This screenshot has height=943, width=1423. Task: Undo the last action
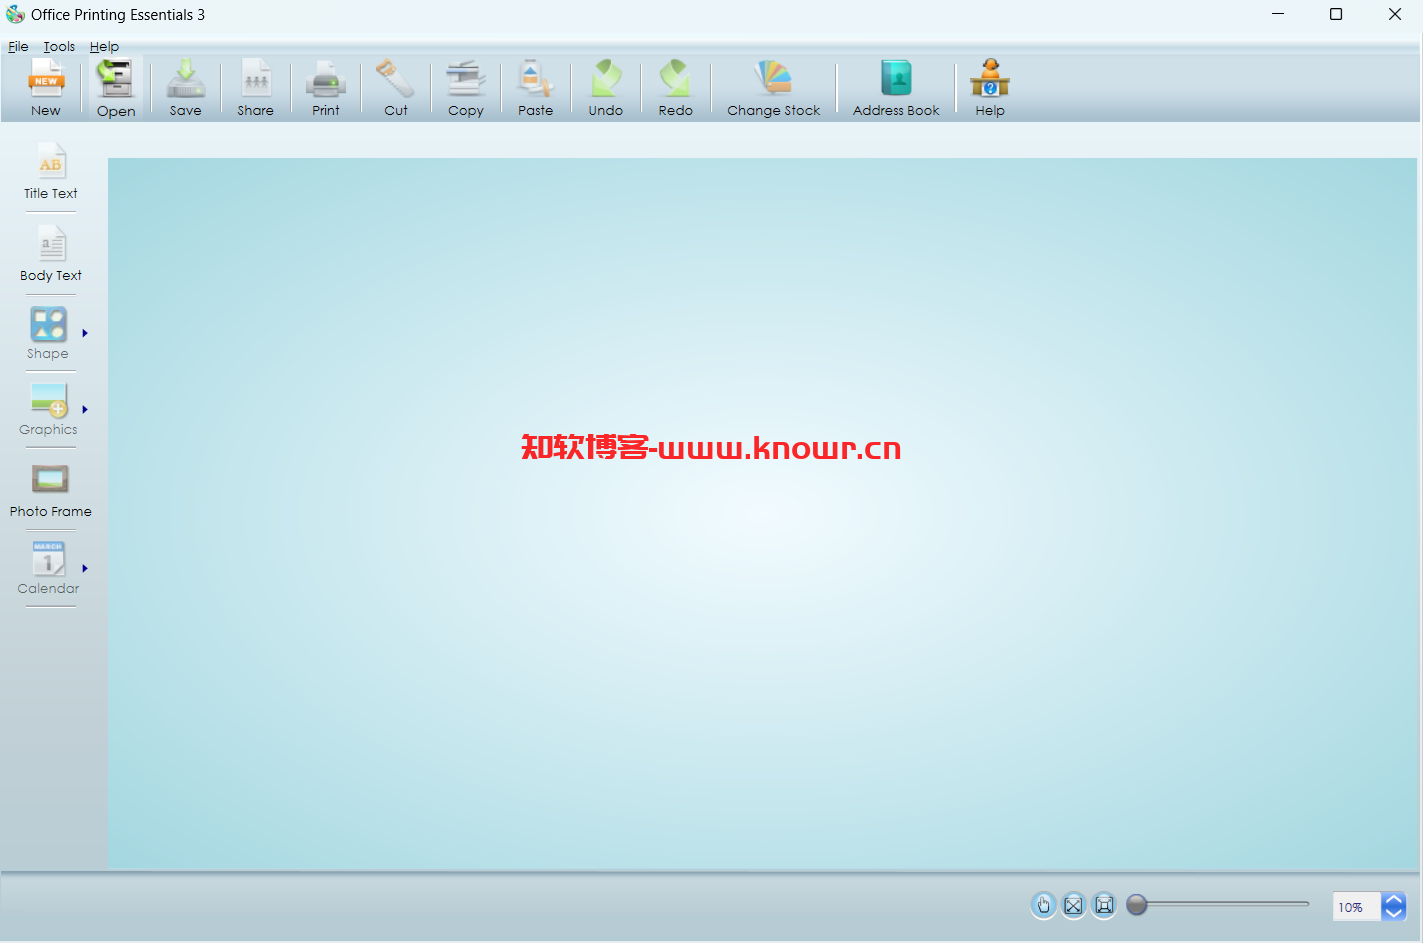(x=606, y=88)
